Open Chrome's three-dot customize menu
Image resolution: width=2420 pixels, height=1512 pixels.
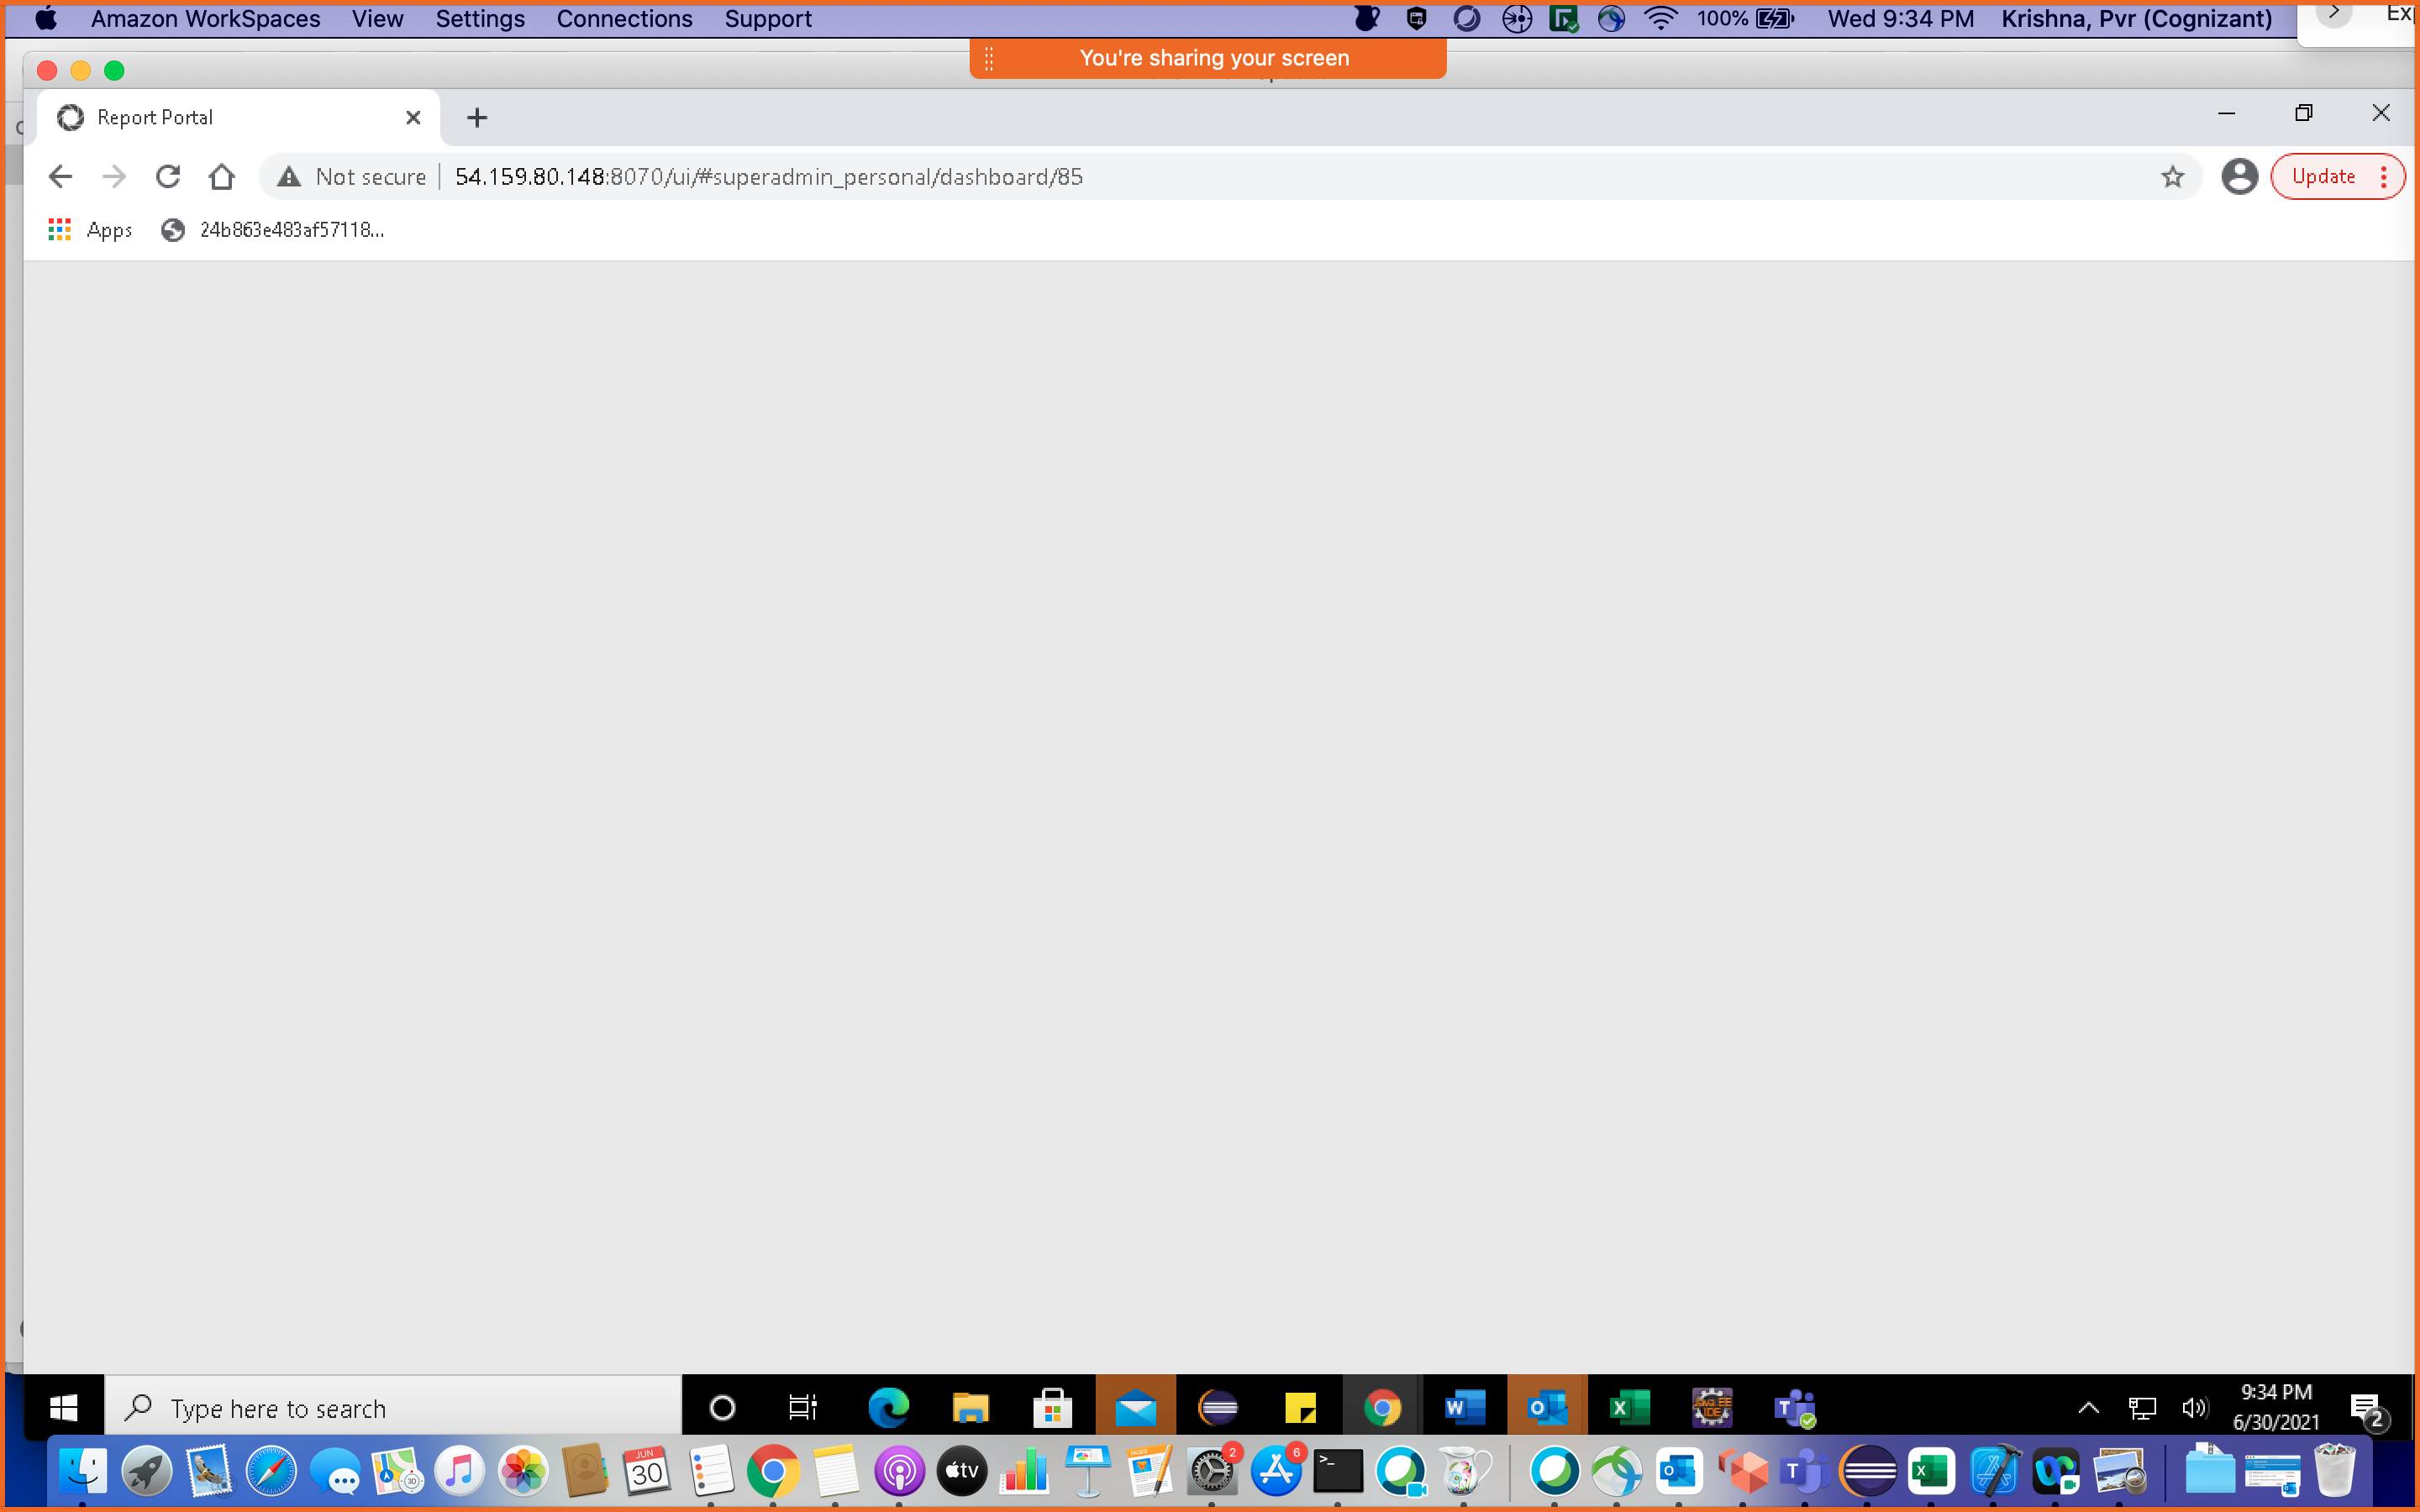point(2384,176)
